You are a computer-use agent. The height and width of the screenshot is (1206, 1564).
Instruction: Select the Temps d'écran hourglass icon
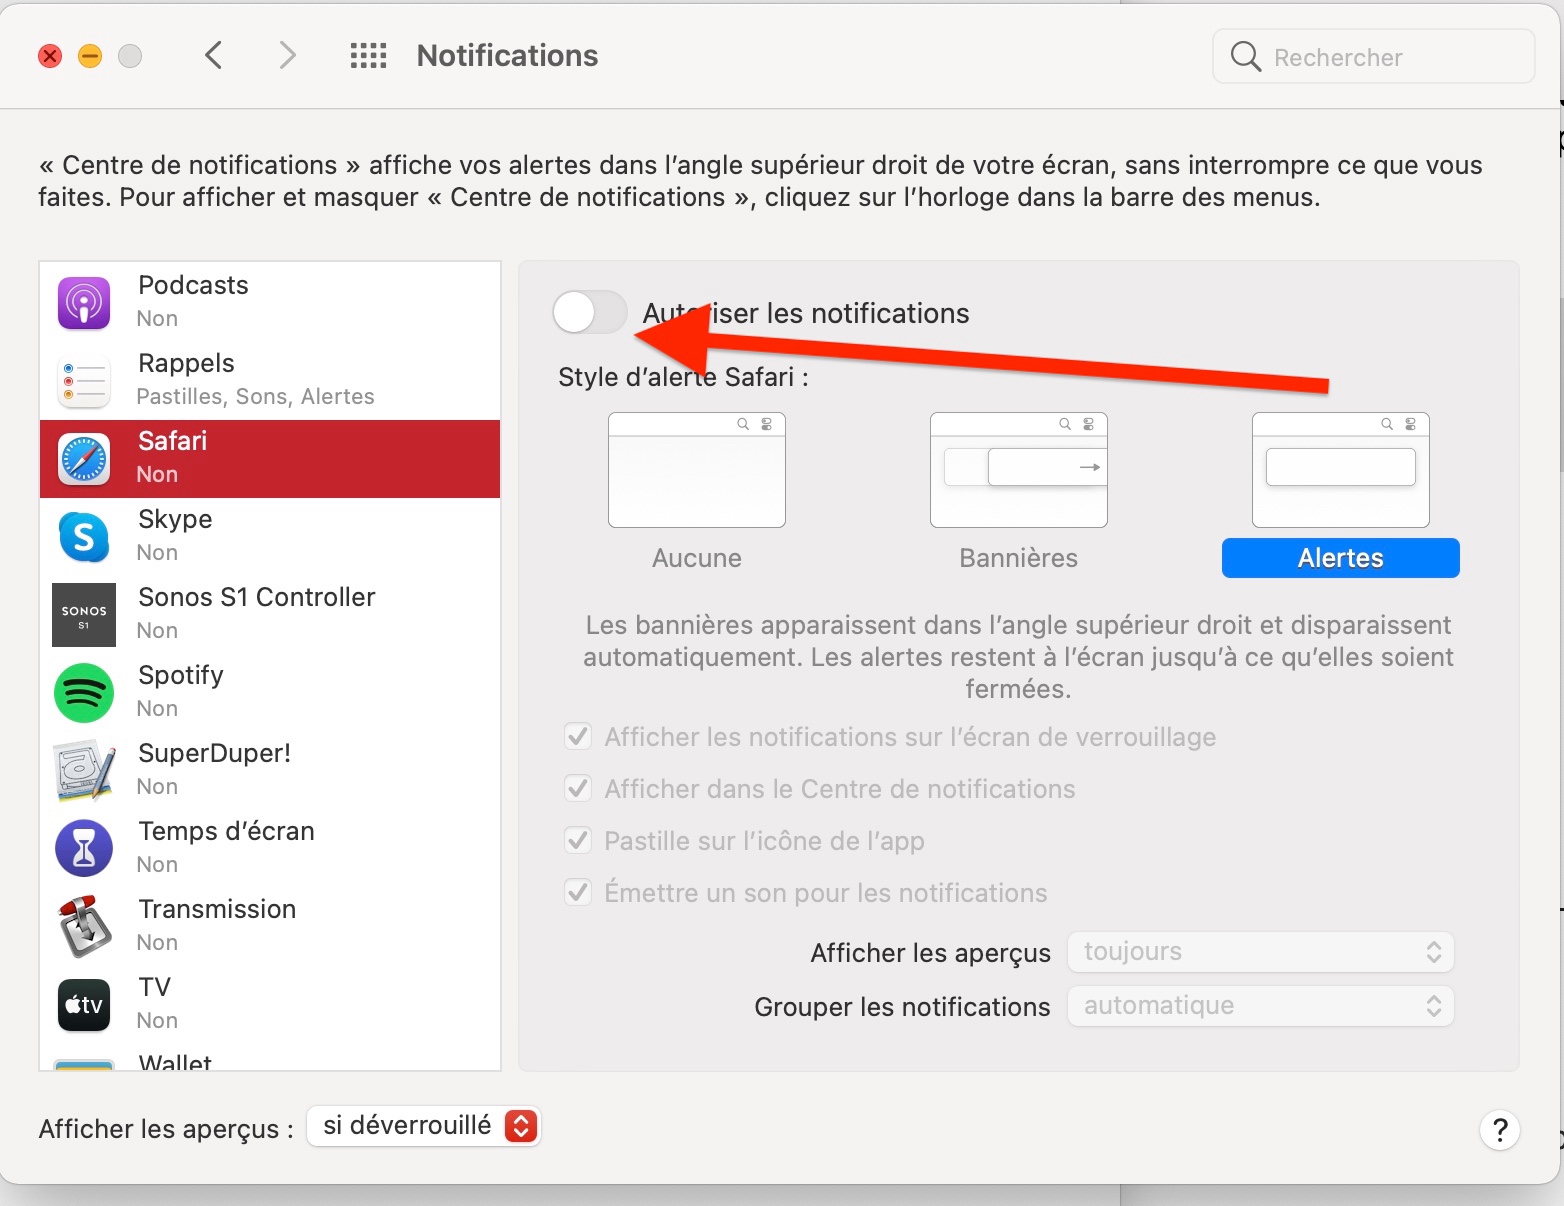[84, 849]
